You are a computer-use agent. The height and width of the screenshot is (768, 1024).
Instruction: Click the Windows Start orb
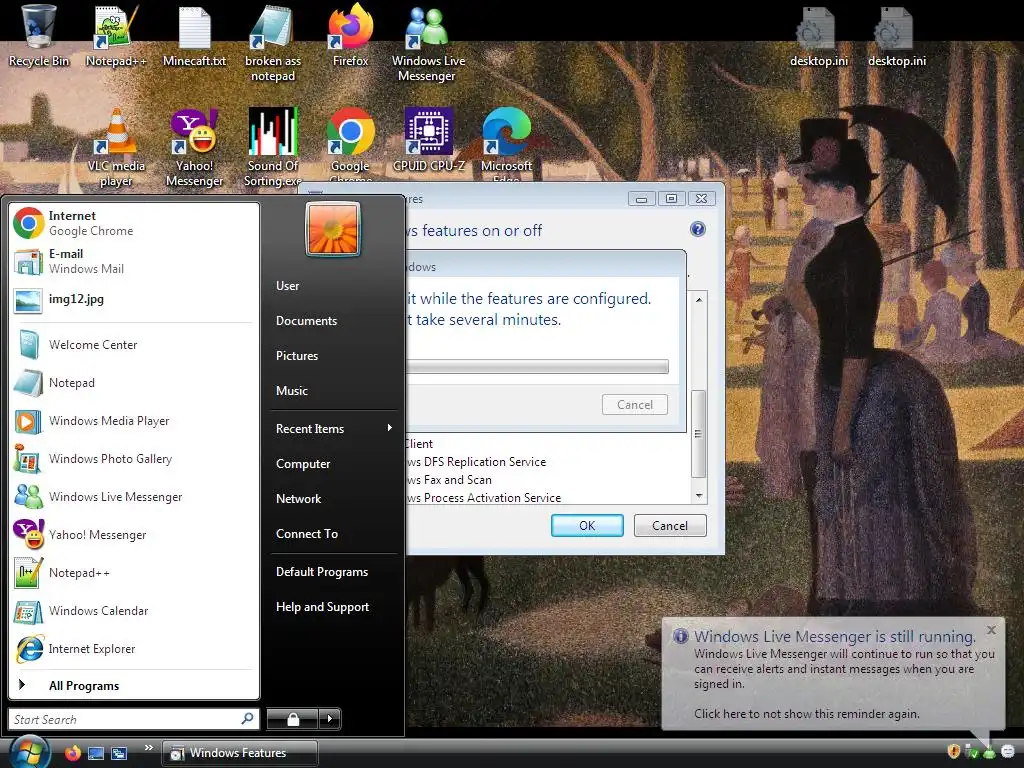(x=29, y=752)
